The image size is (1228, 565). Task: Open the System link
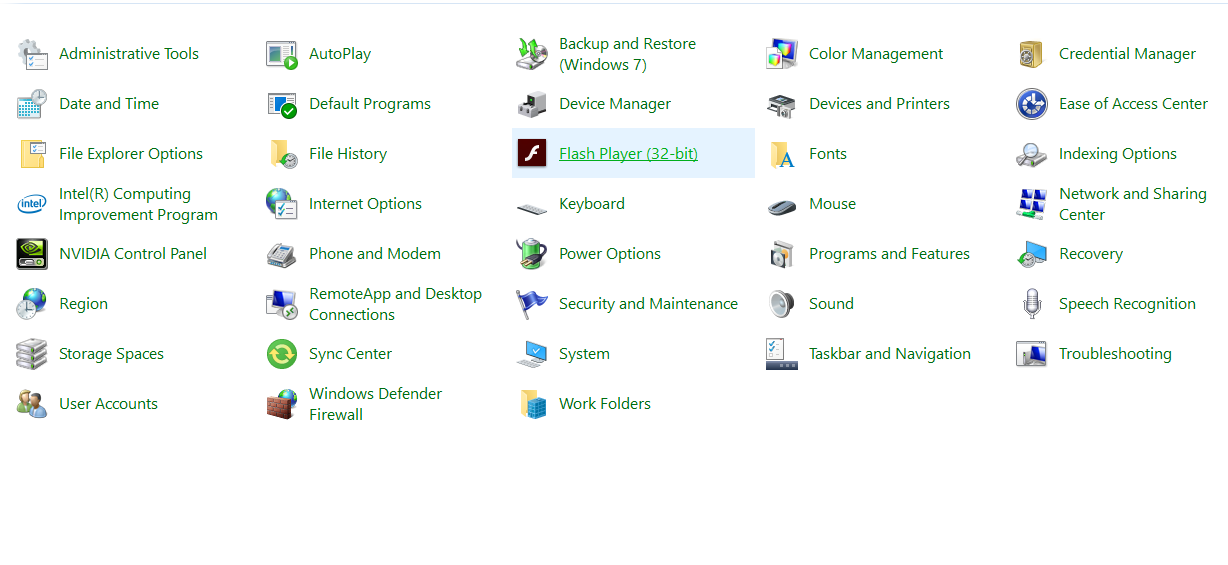pos(584,354)
